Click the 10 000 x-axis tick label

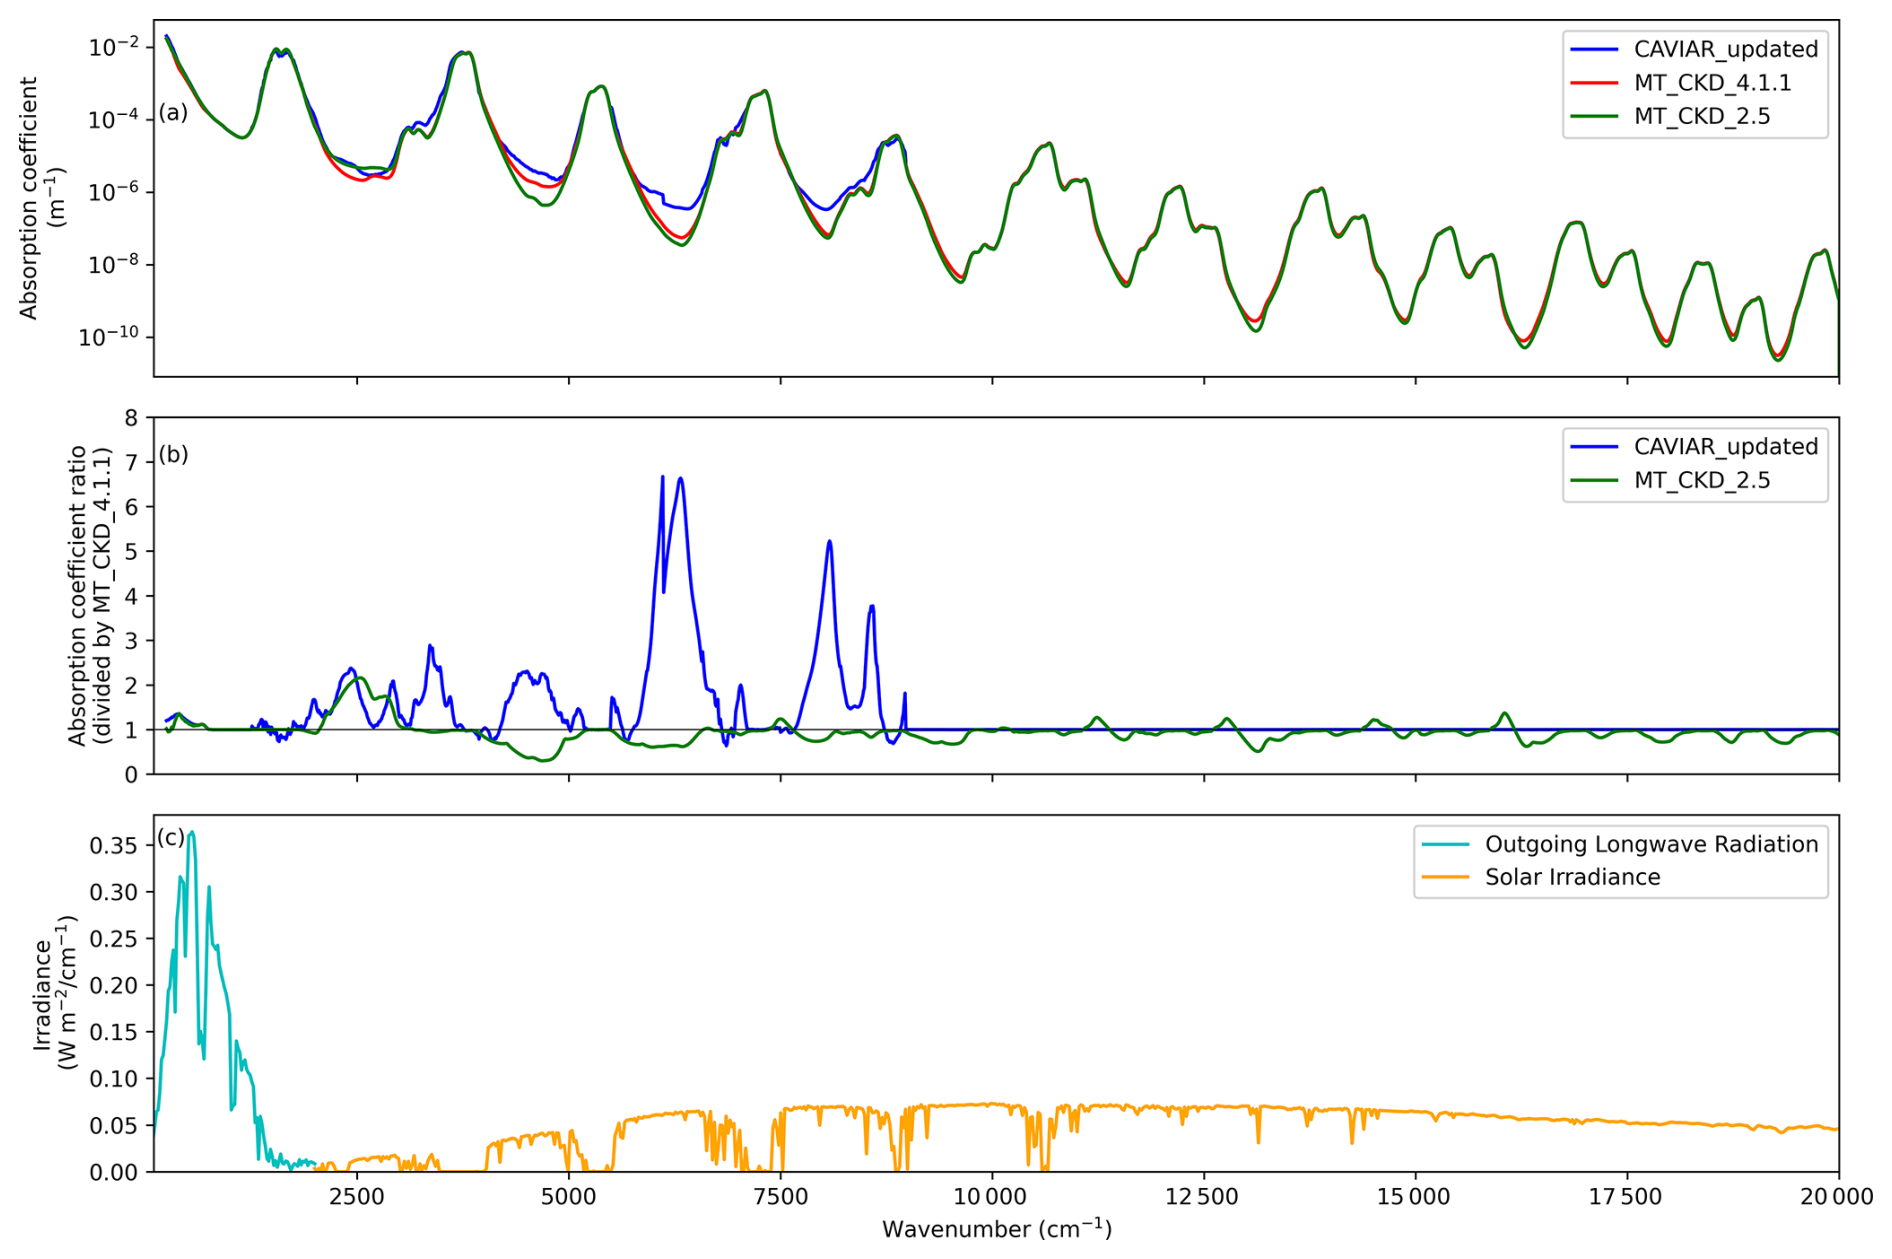pyautogui.click(x=992, y=1197)
